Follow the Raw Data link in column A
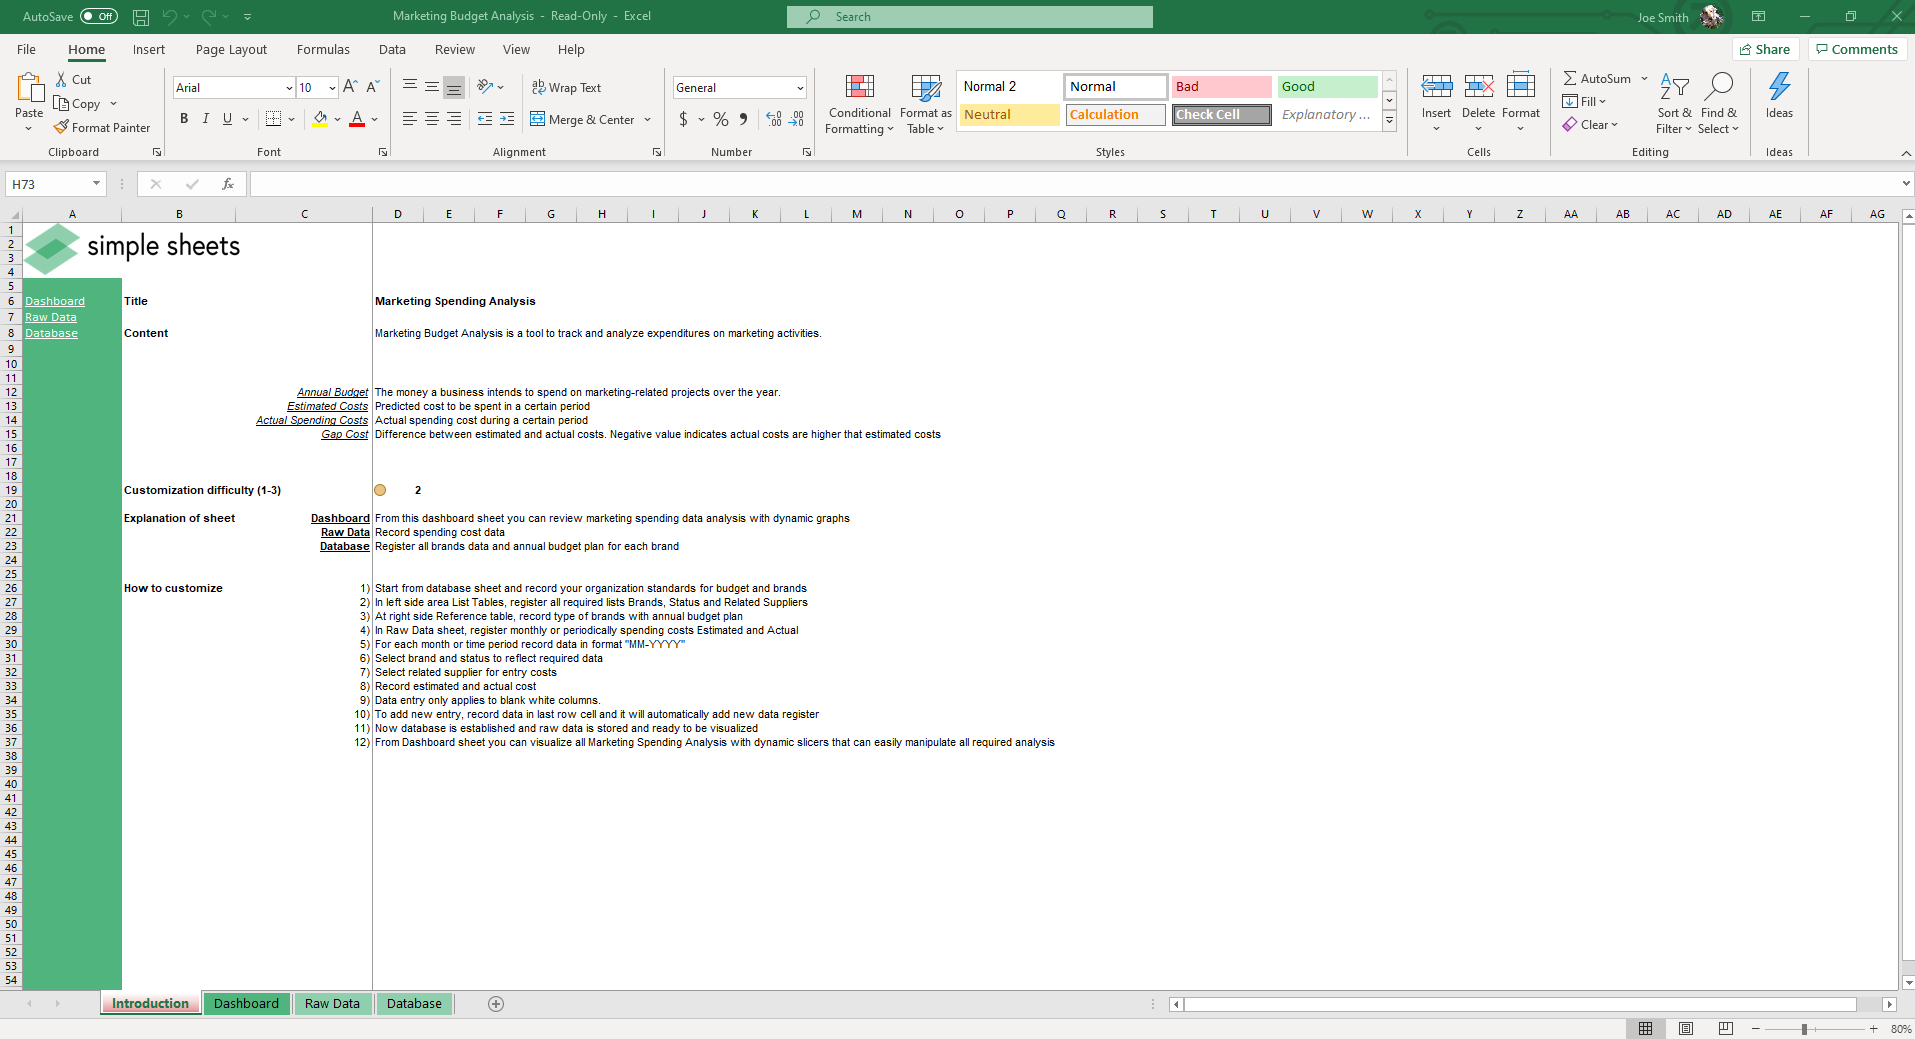1915x1039 pixels. coord(51,317)
